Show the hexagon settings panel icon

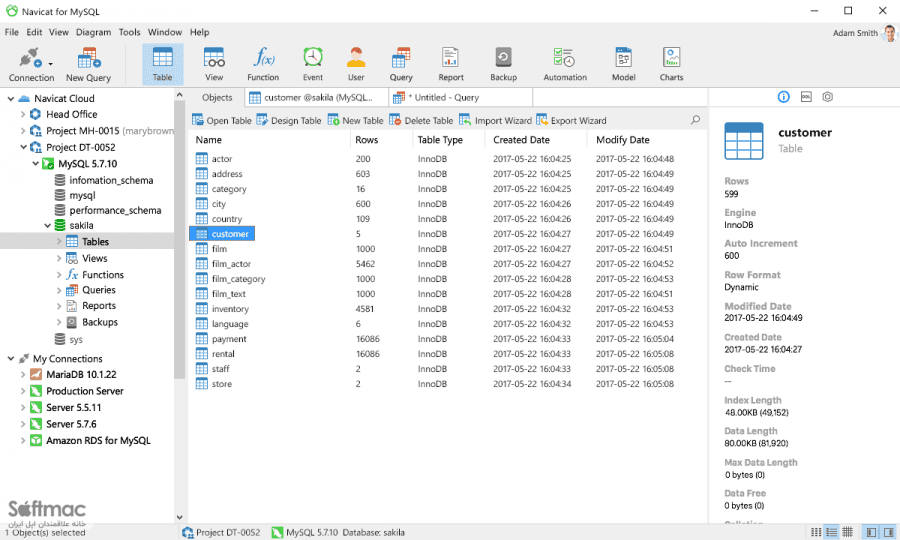click(x=827, y=97)
